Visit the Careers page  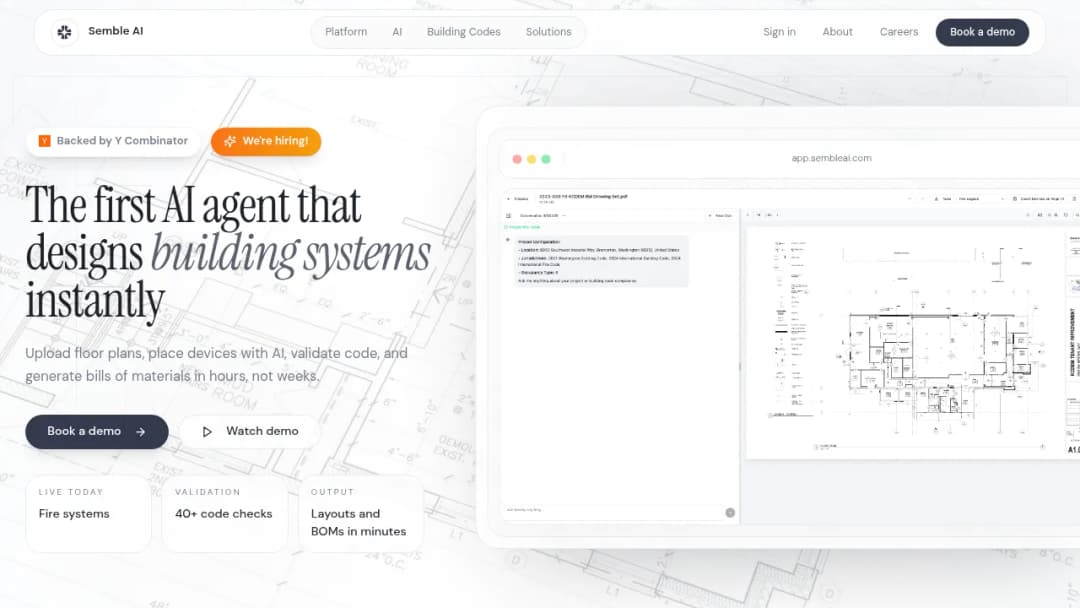(898, 32)
